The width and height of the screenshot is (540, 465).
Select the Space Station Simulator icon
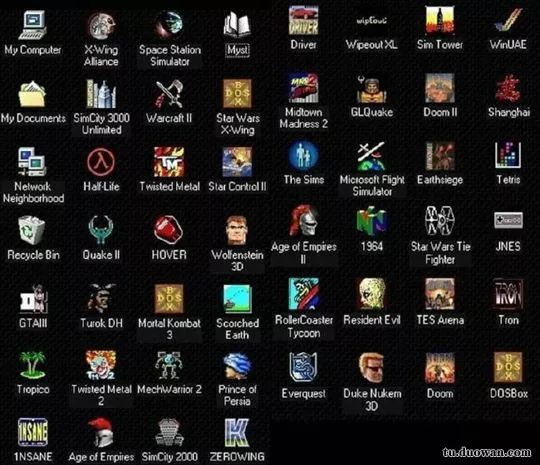(169, 24)
